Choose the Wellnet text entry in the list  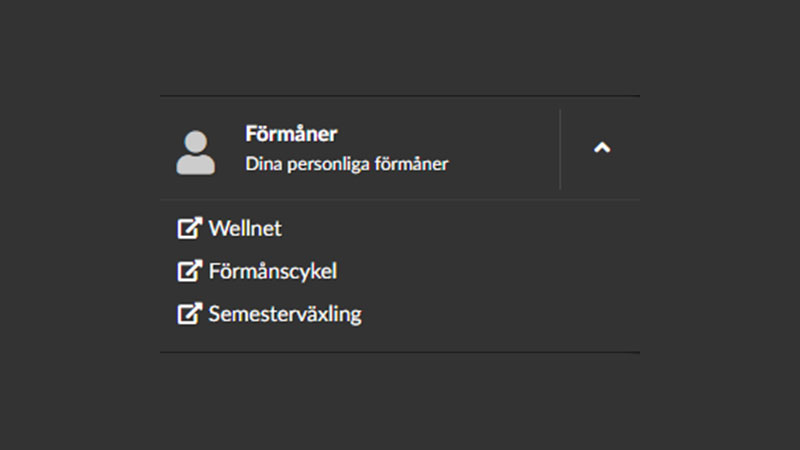pos(245,229)
